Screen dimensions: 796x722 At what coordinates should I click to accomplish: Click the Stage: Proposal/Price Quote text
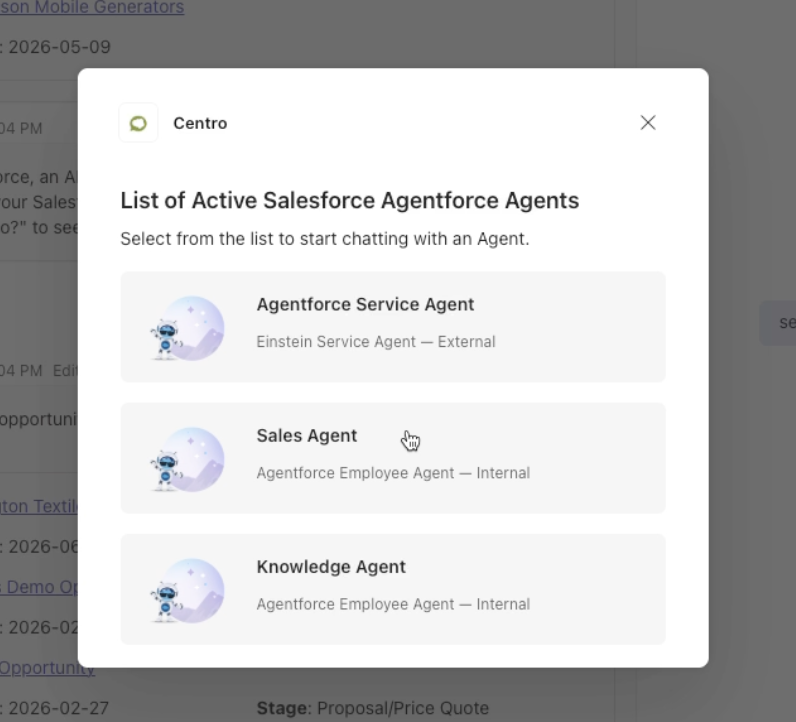coord(373,708)
